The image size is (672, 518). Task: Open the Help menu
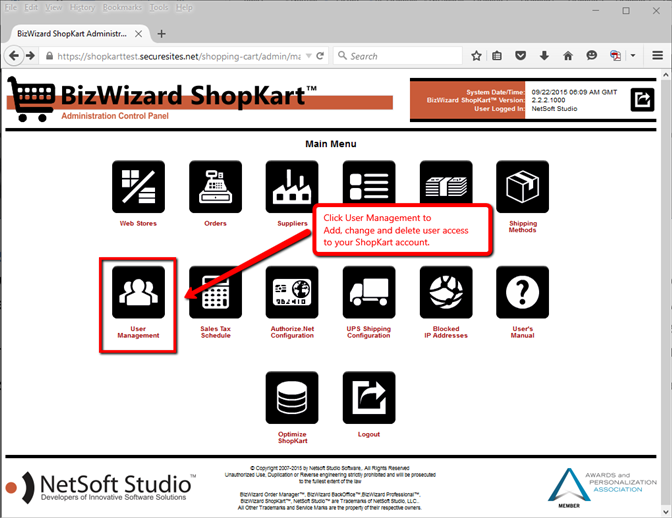(184, 8)
